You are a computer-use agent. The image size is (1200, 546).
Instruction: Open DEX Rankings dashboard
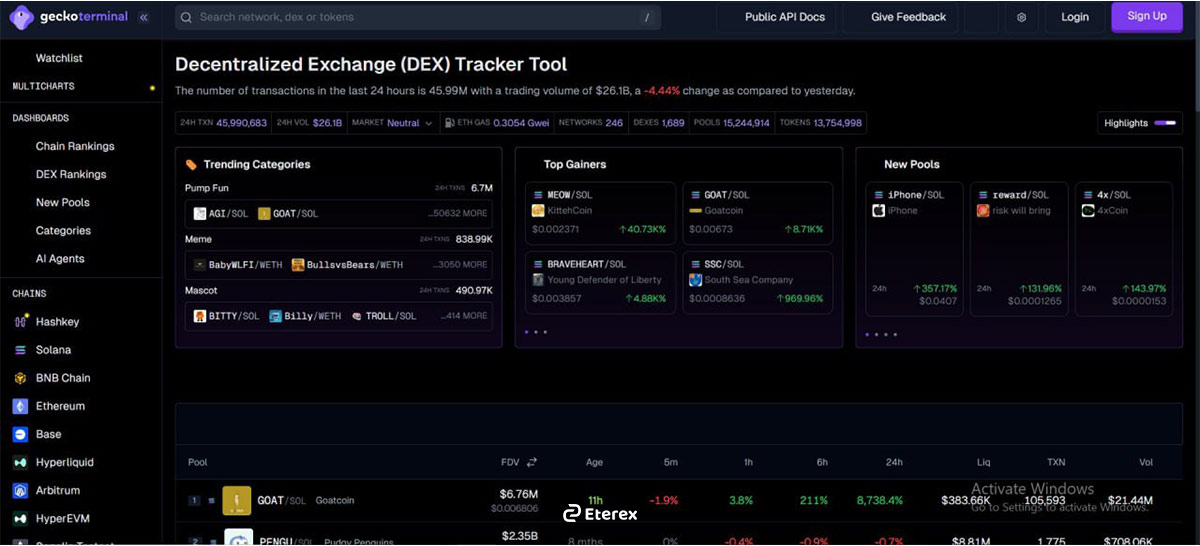71,174
